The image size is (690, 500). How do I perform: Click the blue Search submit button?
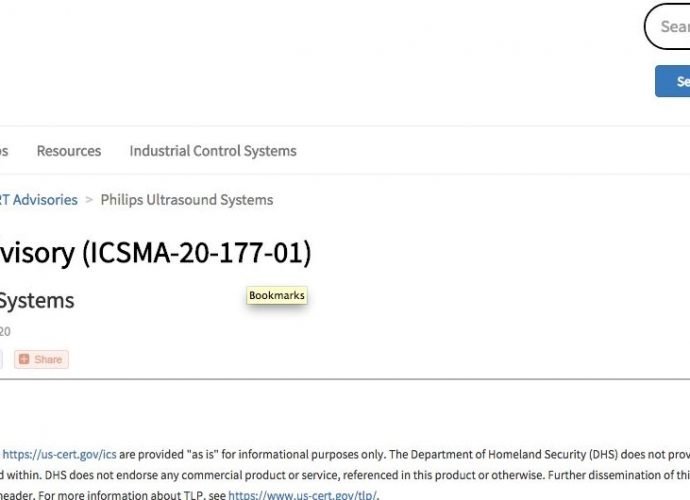click(672, 81)
